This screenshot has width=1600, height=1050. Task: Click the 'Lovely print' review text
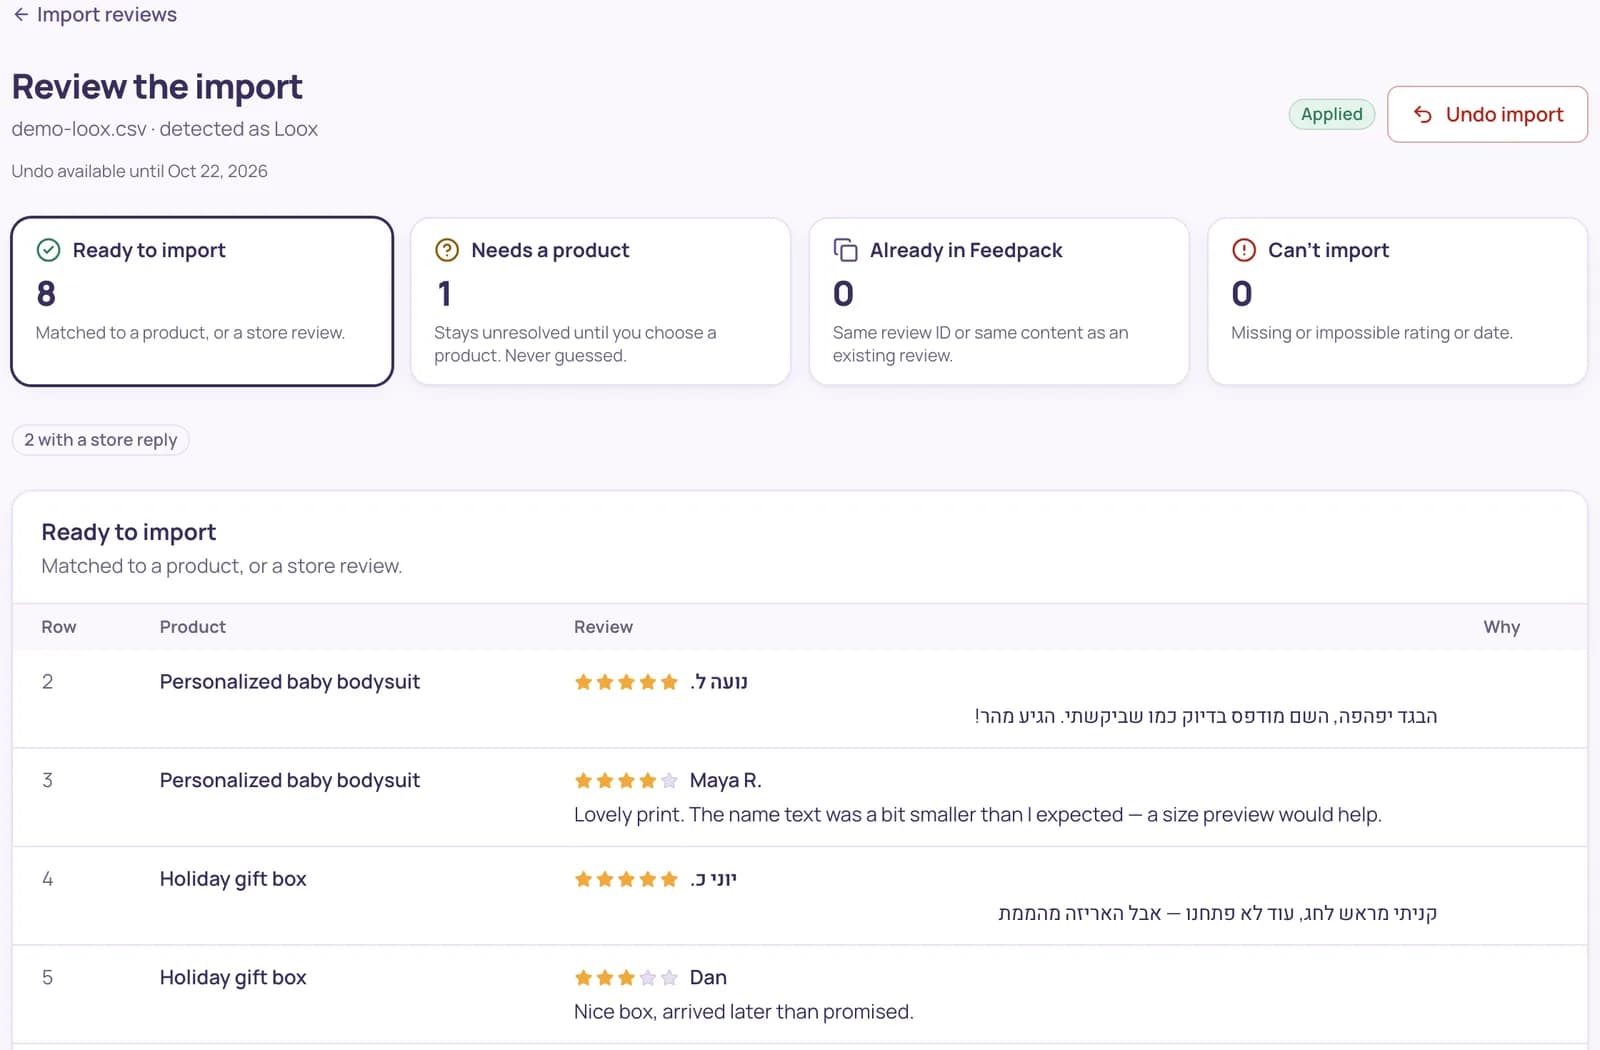pyautogui.click(x=978, y=815)
